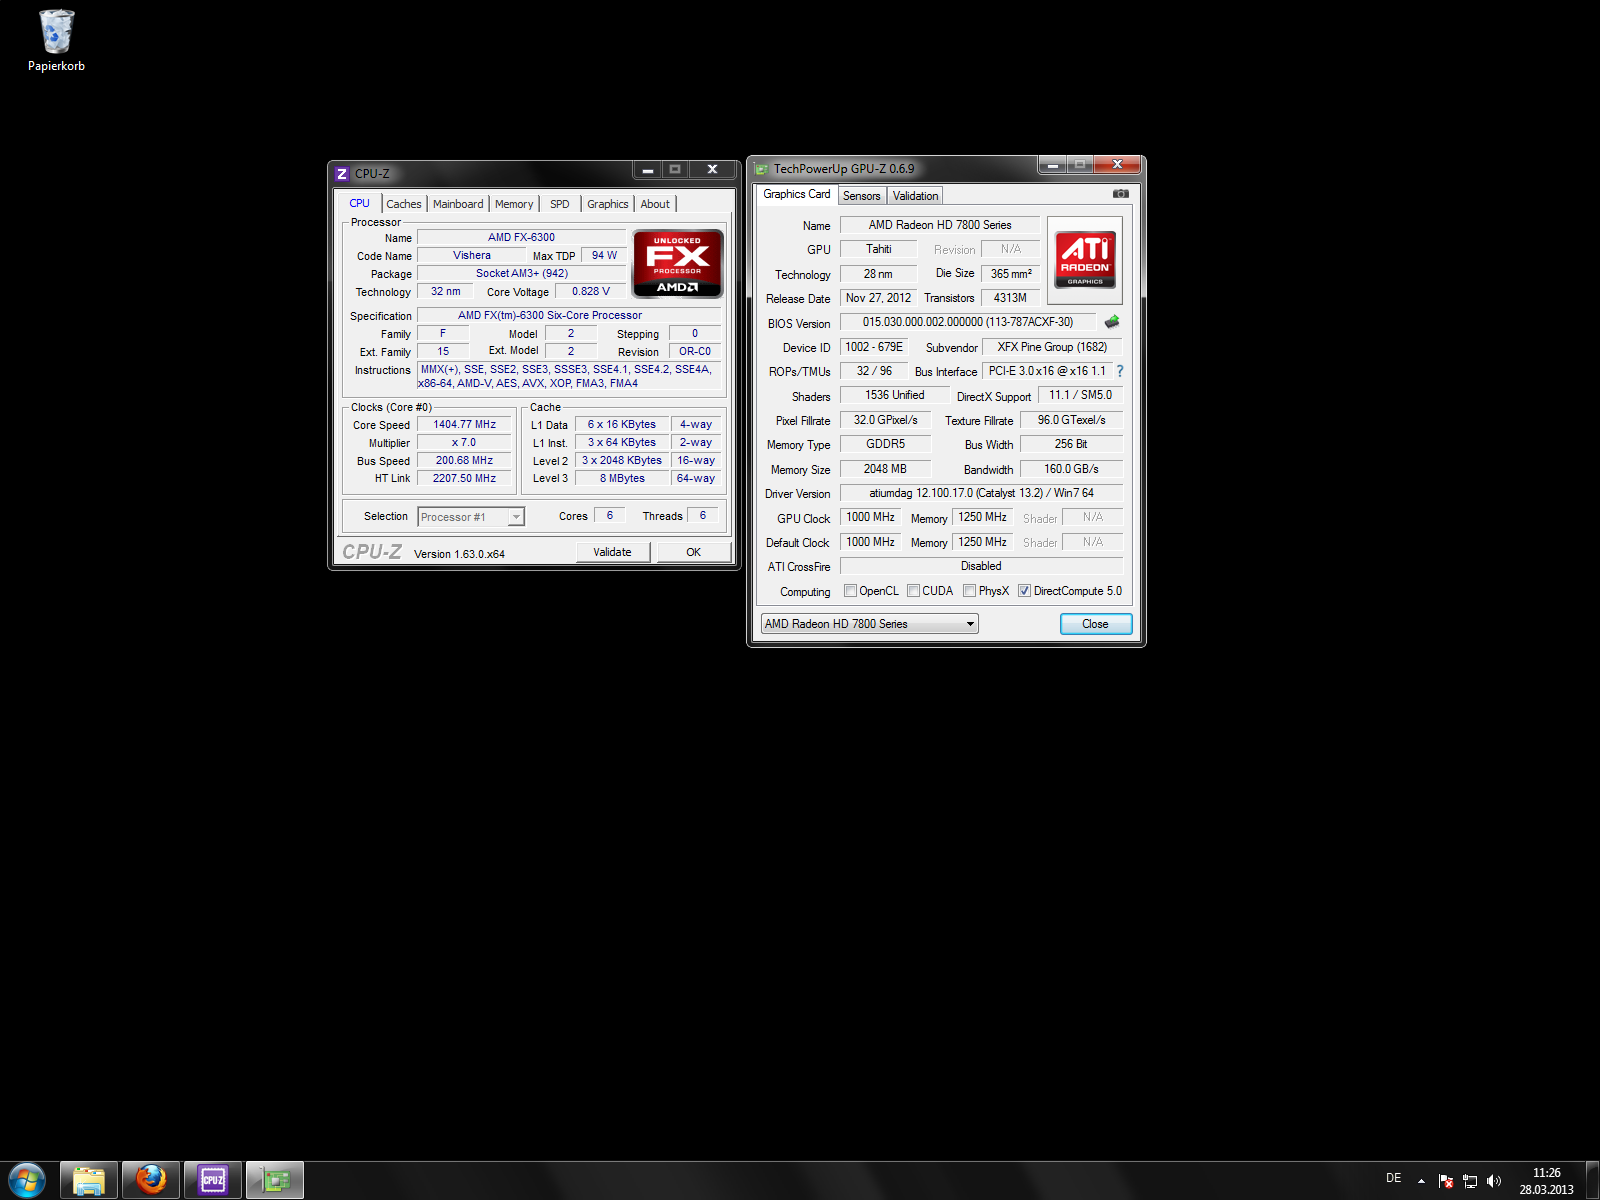Image resolution: width=1600 pixels, height=1200 pixels.
Task: Click the GPU-Z title bar icon
Action: [x=761, y=169]
